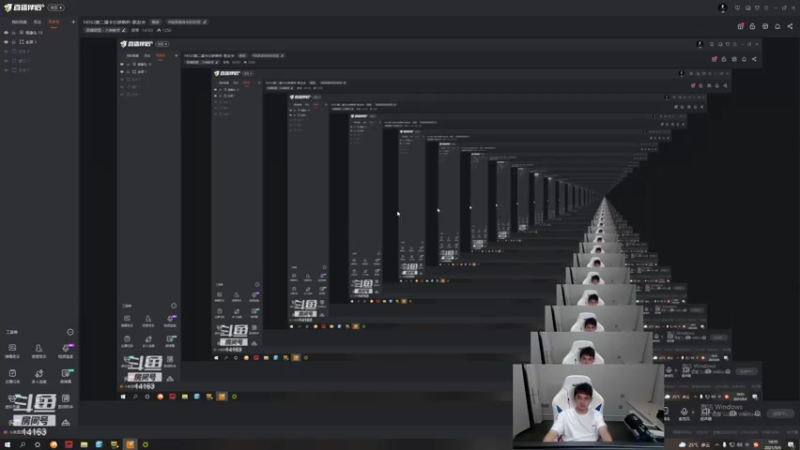
Task: Open the toolbox tool with green badge
Action: point(66,376)
